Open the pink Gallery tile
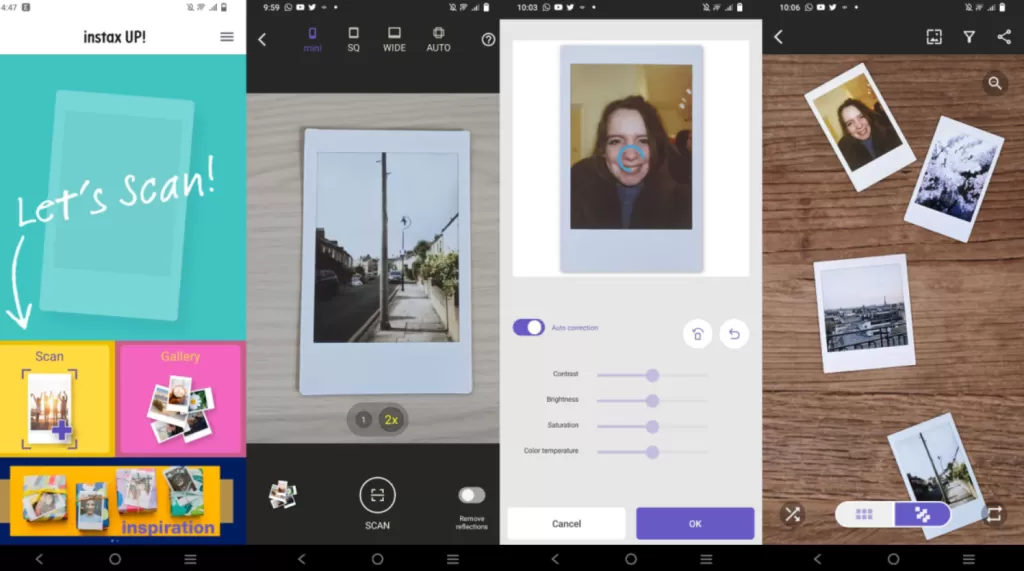The height and width of the screenshot is (571, 1024). (x=180, y=398)
